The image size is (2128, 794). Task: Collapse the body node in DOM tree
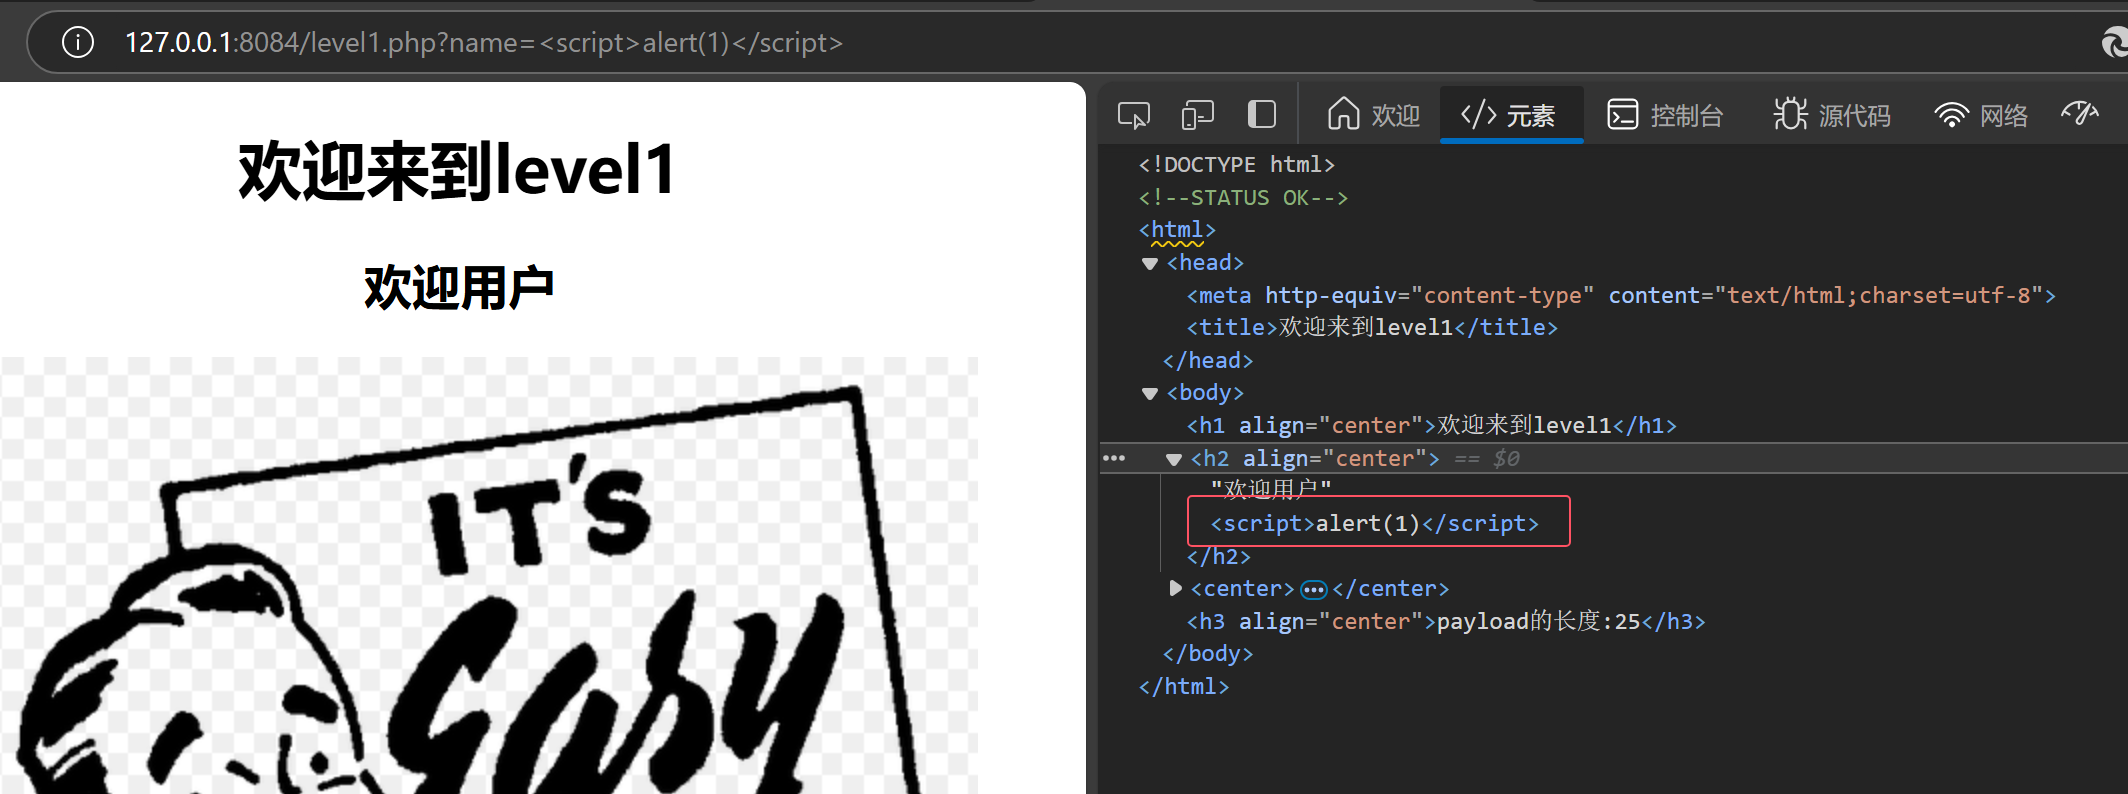(1150, 393)
